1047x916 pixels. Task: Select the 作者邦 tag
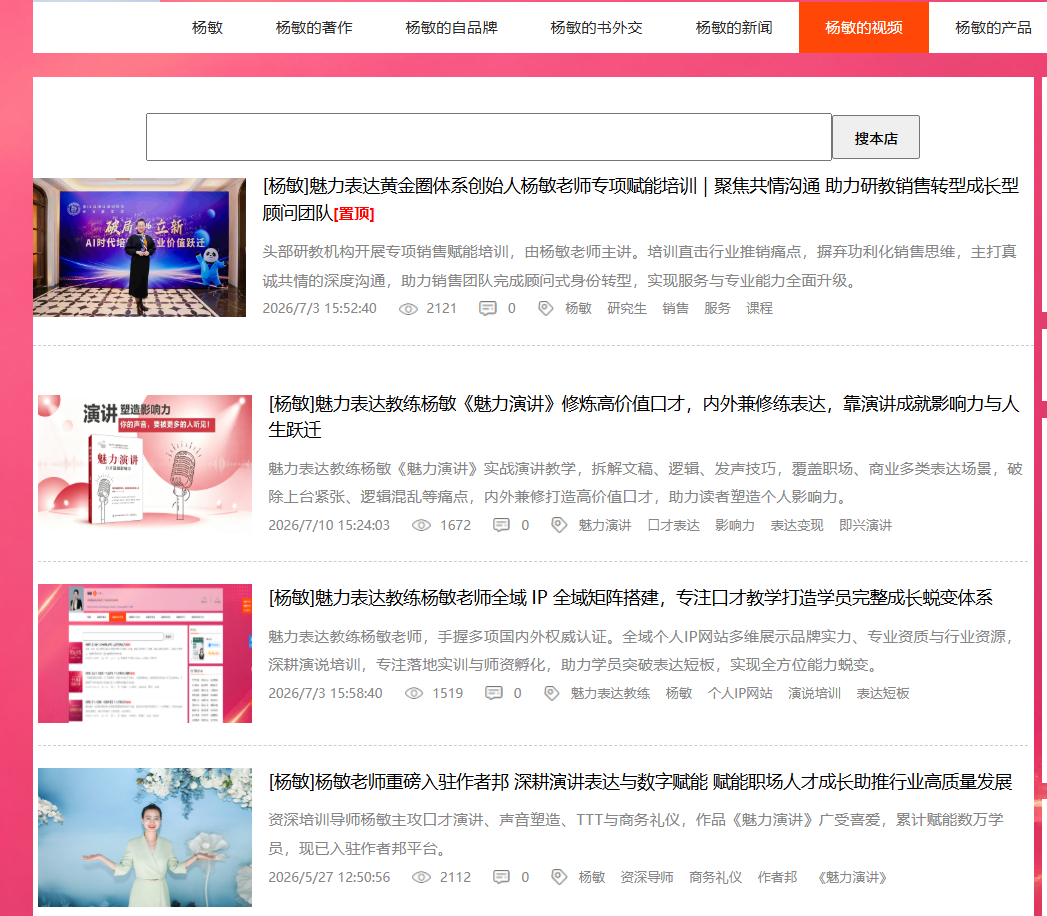coord(777,877)
